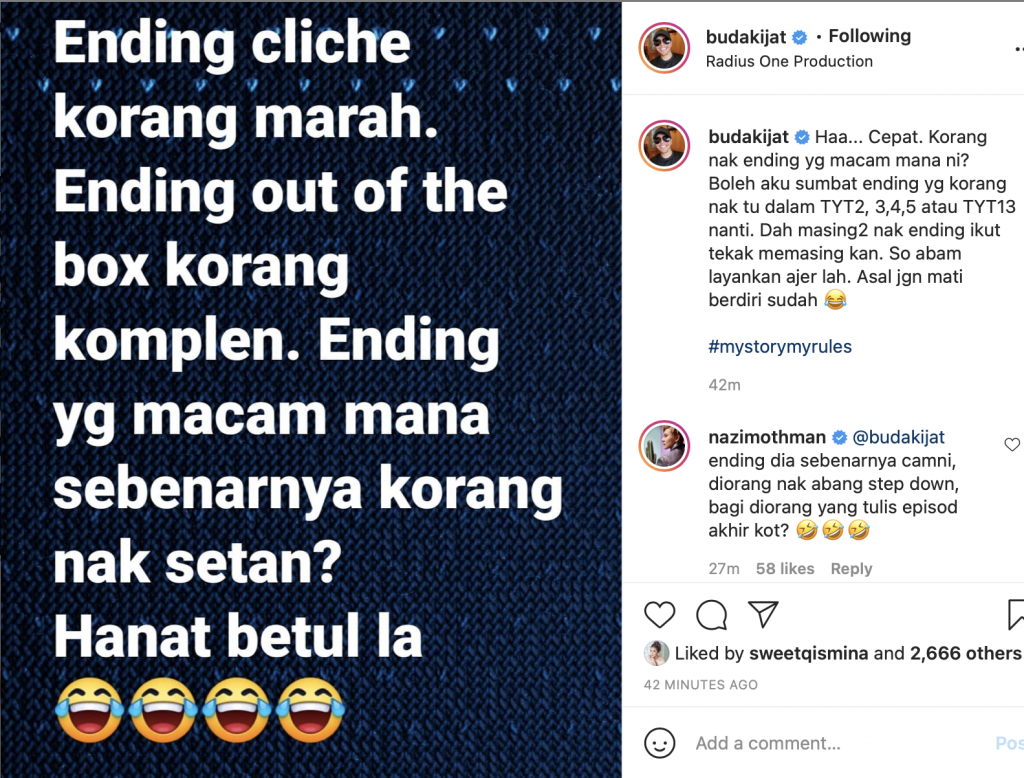Open the post options three-dot menu

pyautogui.click(x=1019, y=49)
